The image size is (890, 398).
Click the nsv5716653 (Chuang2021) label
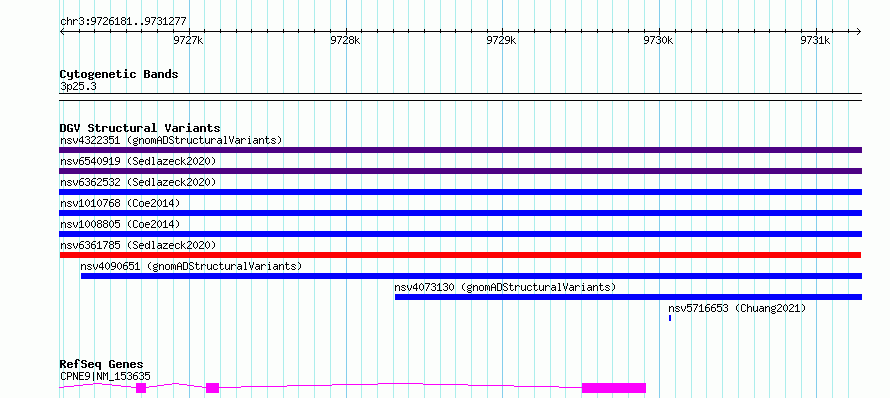point(737,308)
